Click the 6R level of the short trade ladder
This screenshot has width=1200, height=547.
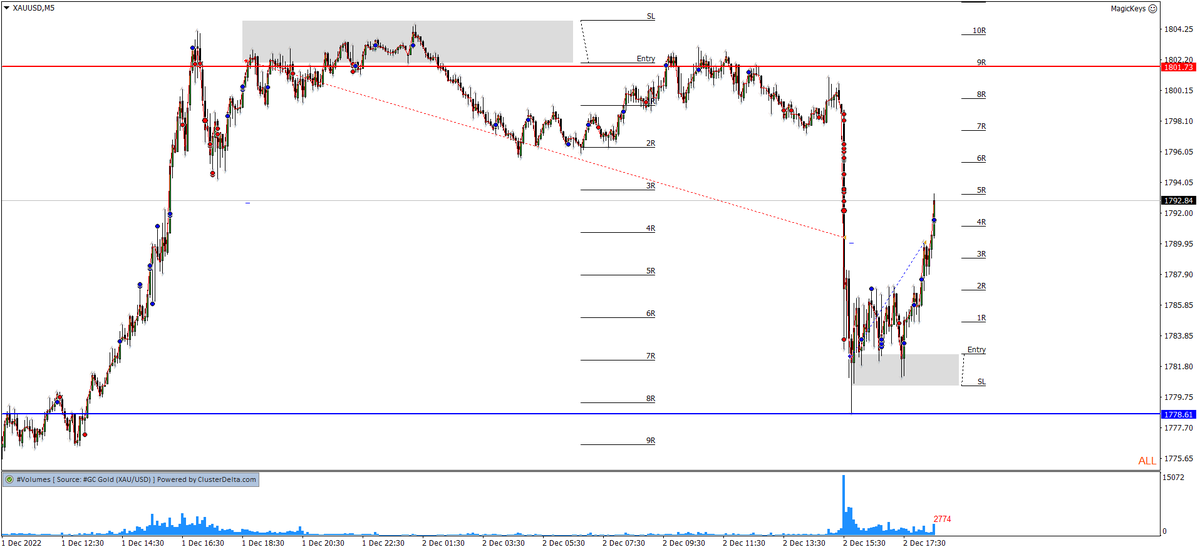(650, 314)
